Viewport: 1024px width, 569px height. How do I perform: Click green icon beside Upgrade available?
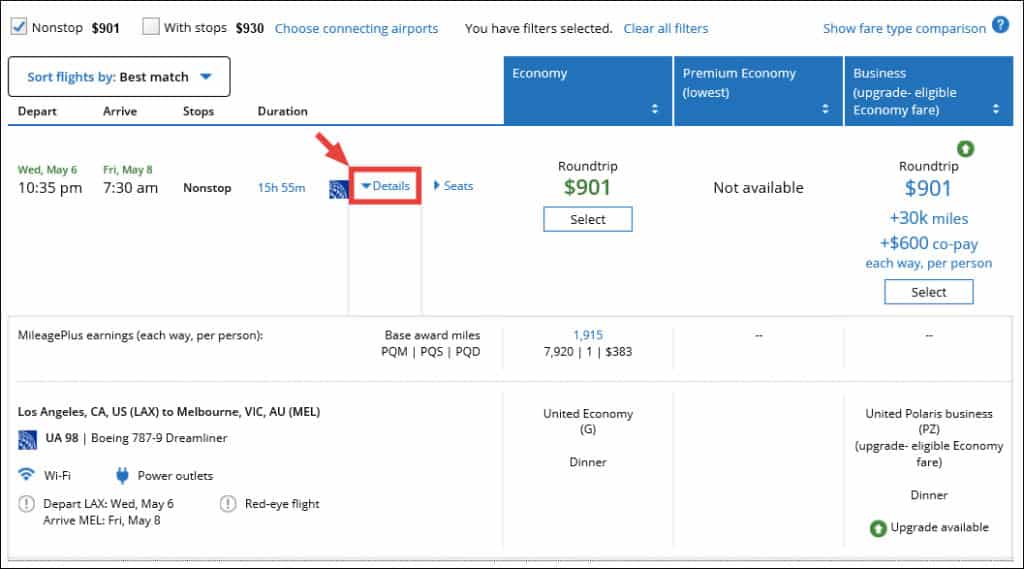(878, 528)
